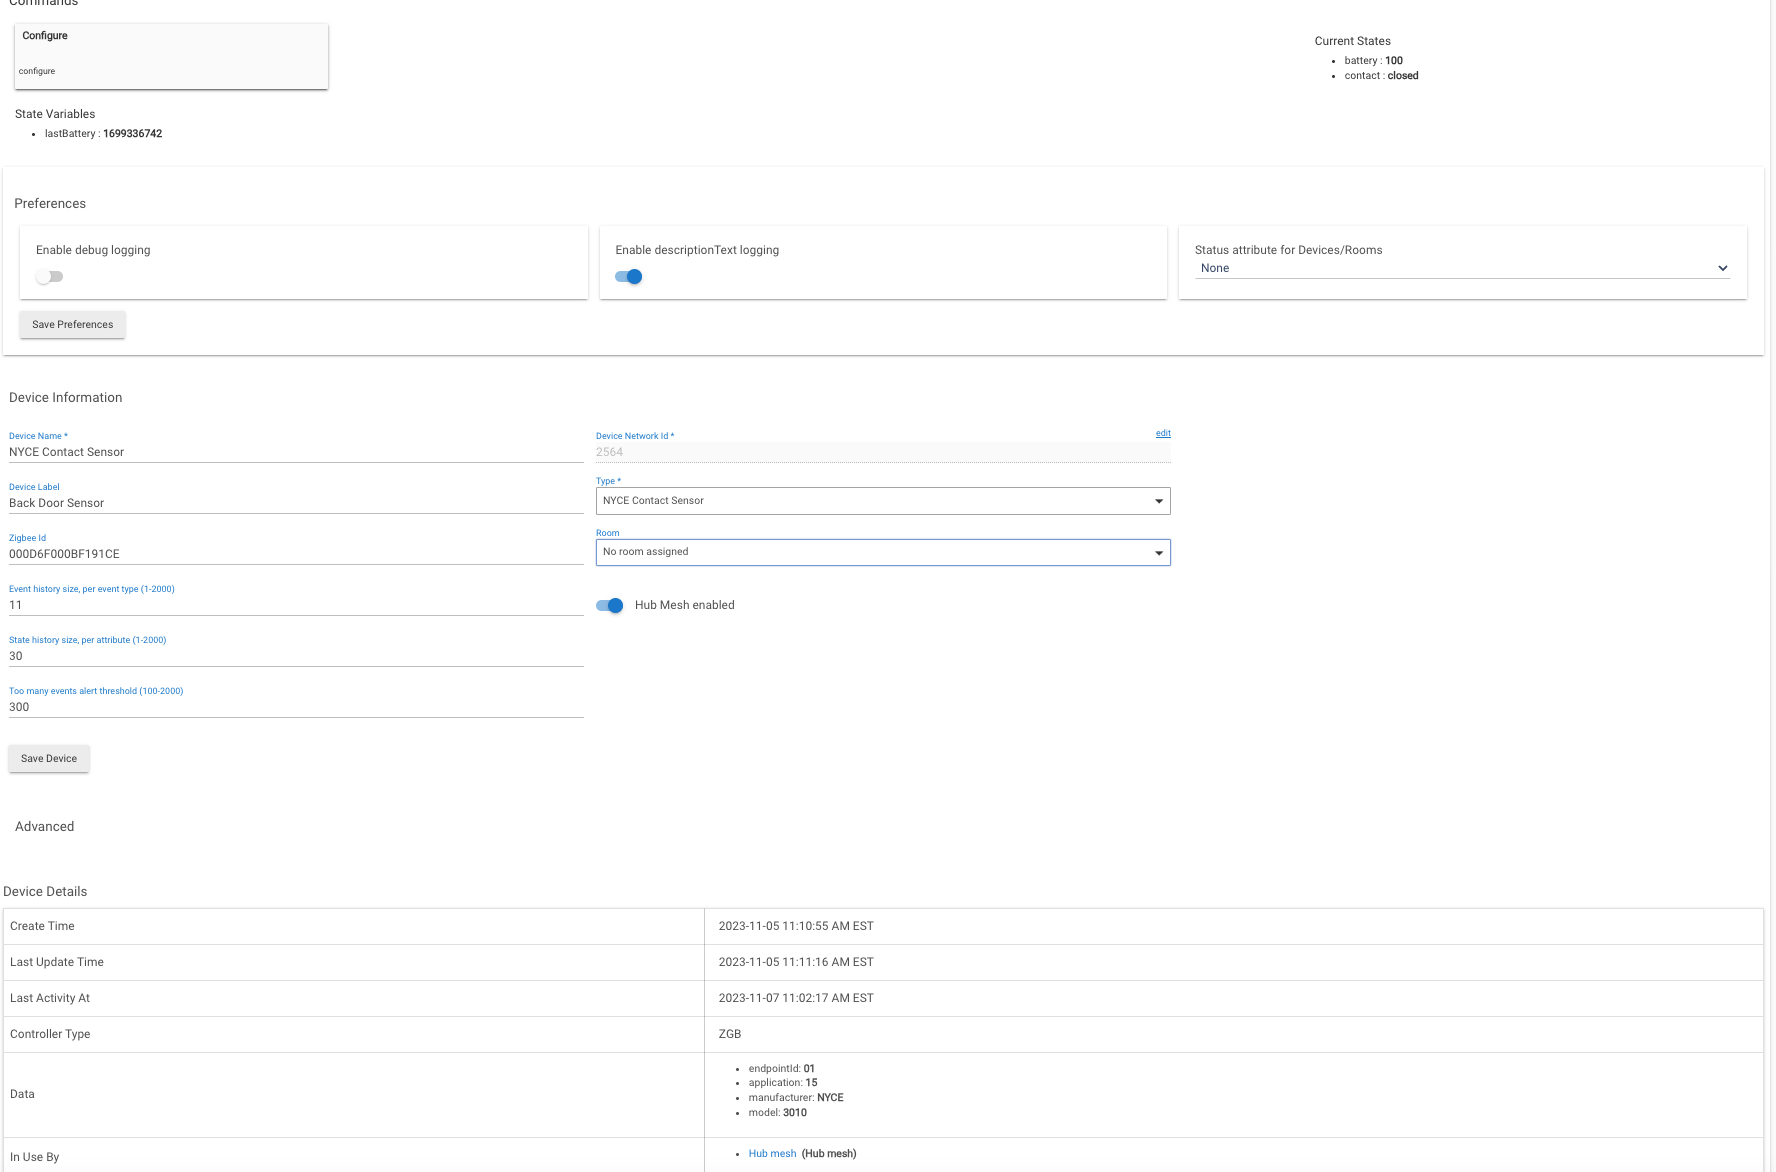Click the Device Details heading
The image size is (1776, 1172).
click(x=45, y=892)
